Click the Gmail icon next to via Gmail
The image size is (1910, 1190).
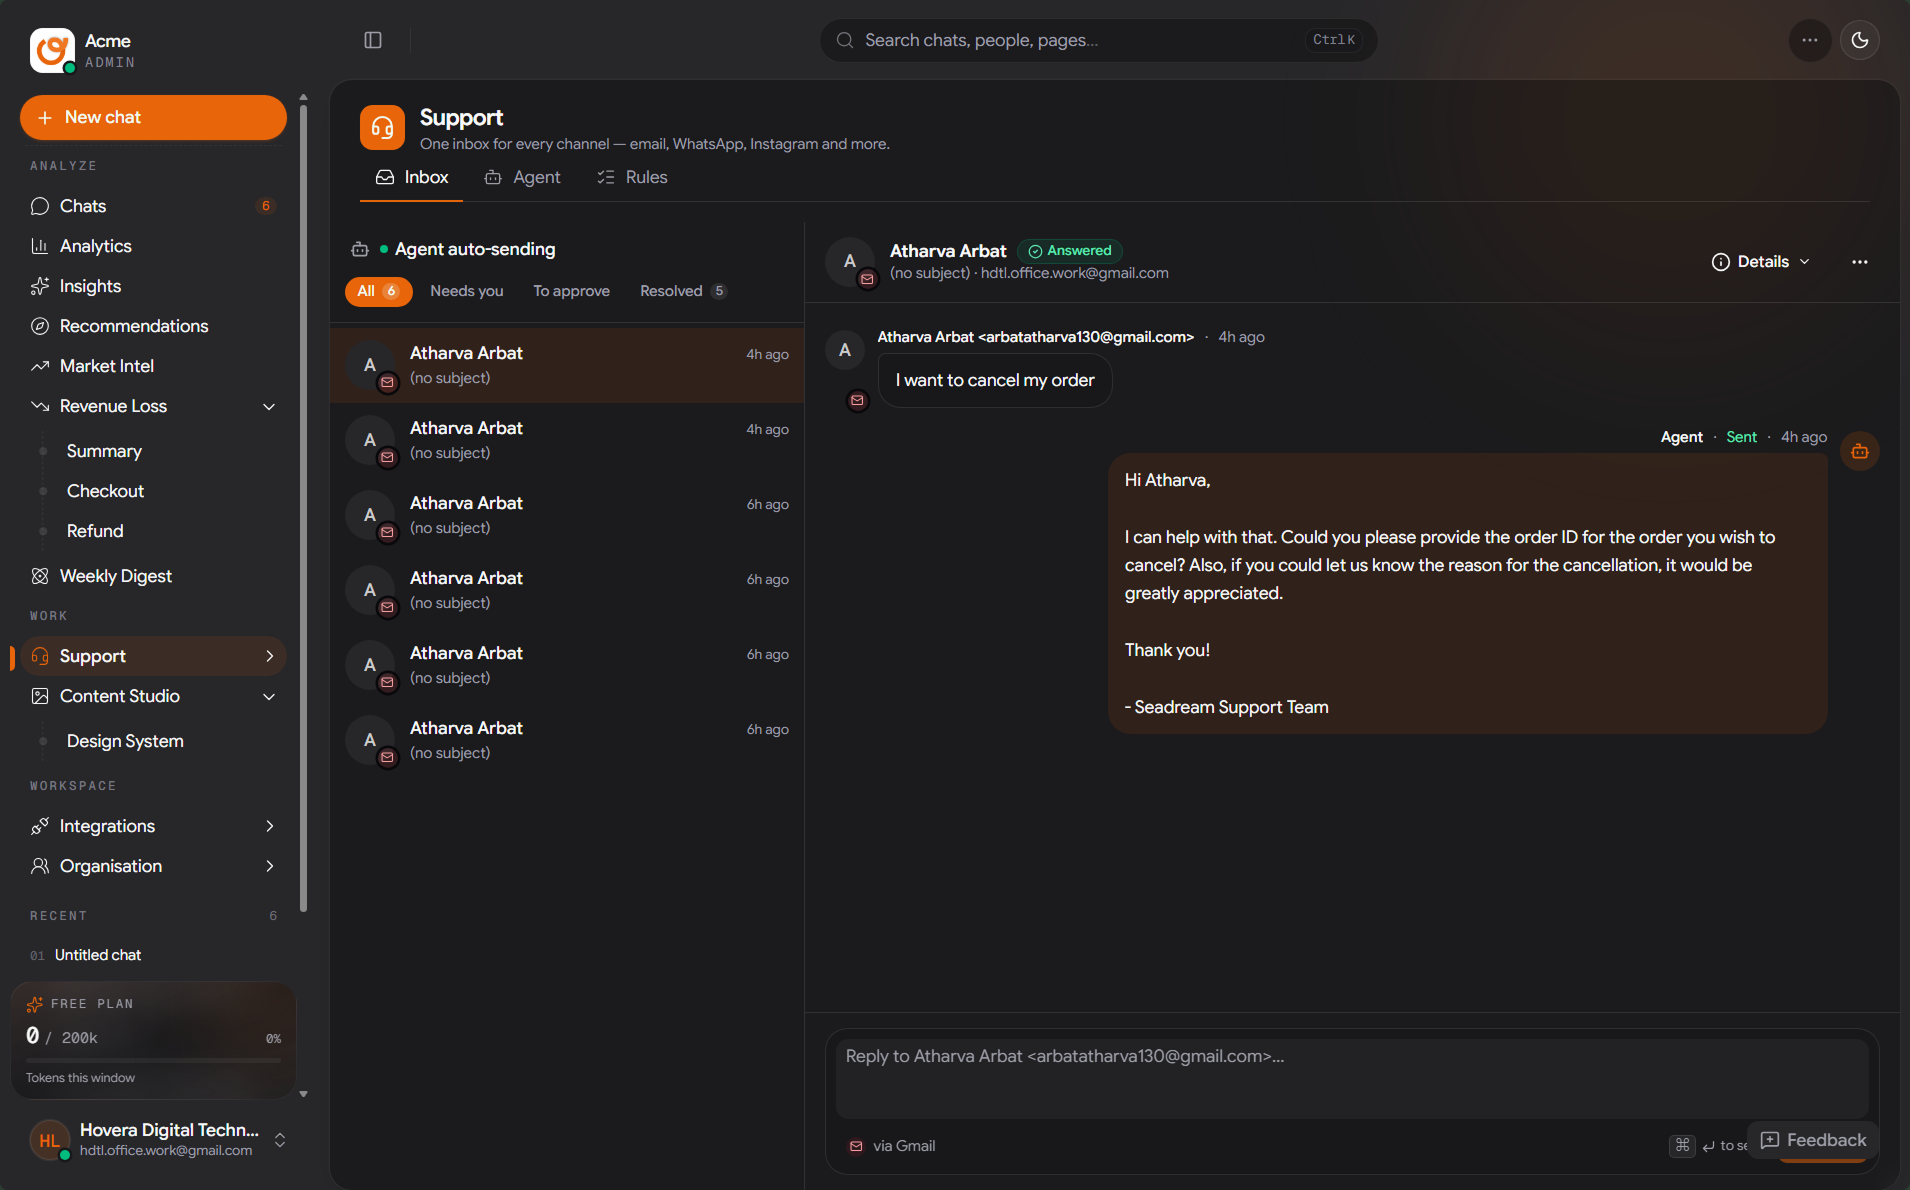pyautogui.click(x=856, y=1146)
